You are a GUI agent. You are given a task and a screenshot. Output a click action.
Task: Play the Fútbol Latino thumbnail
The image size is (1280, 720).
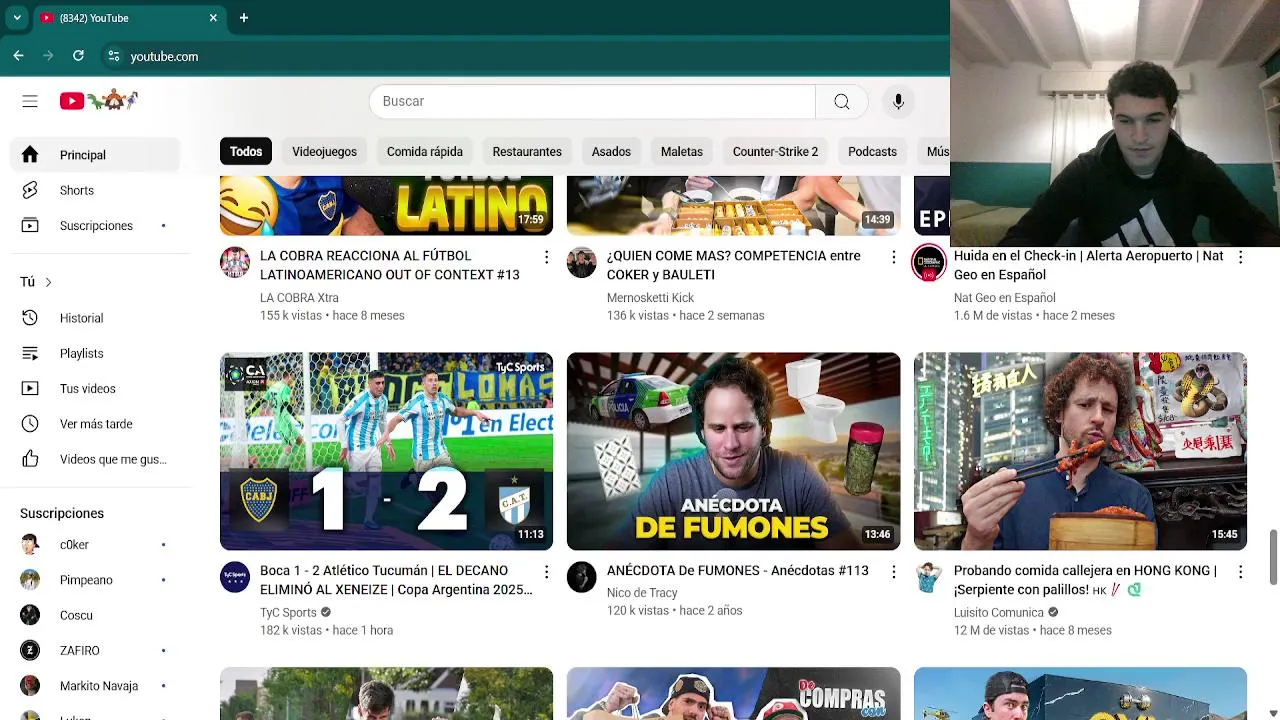tap(386, 206)
